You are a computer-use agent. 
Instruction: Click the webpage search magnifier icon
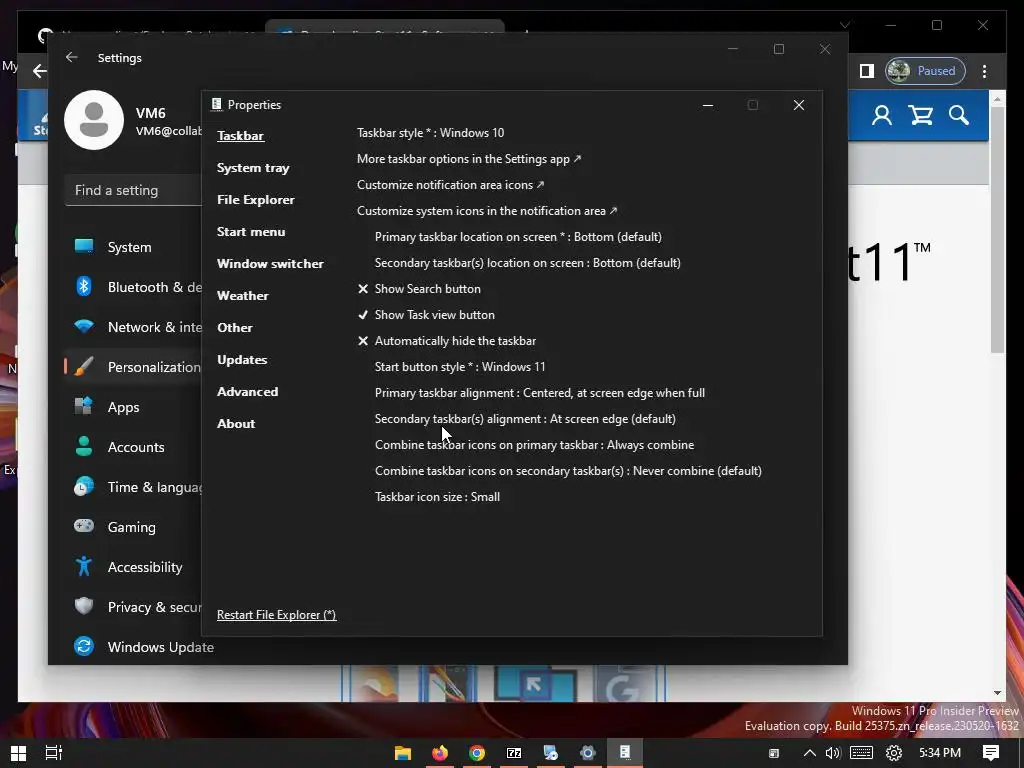[959, 116]
